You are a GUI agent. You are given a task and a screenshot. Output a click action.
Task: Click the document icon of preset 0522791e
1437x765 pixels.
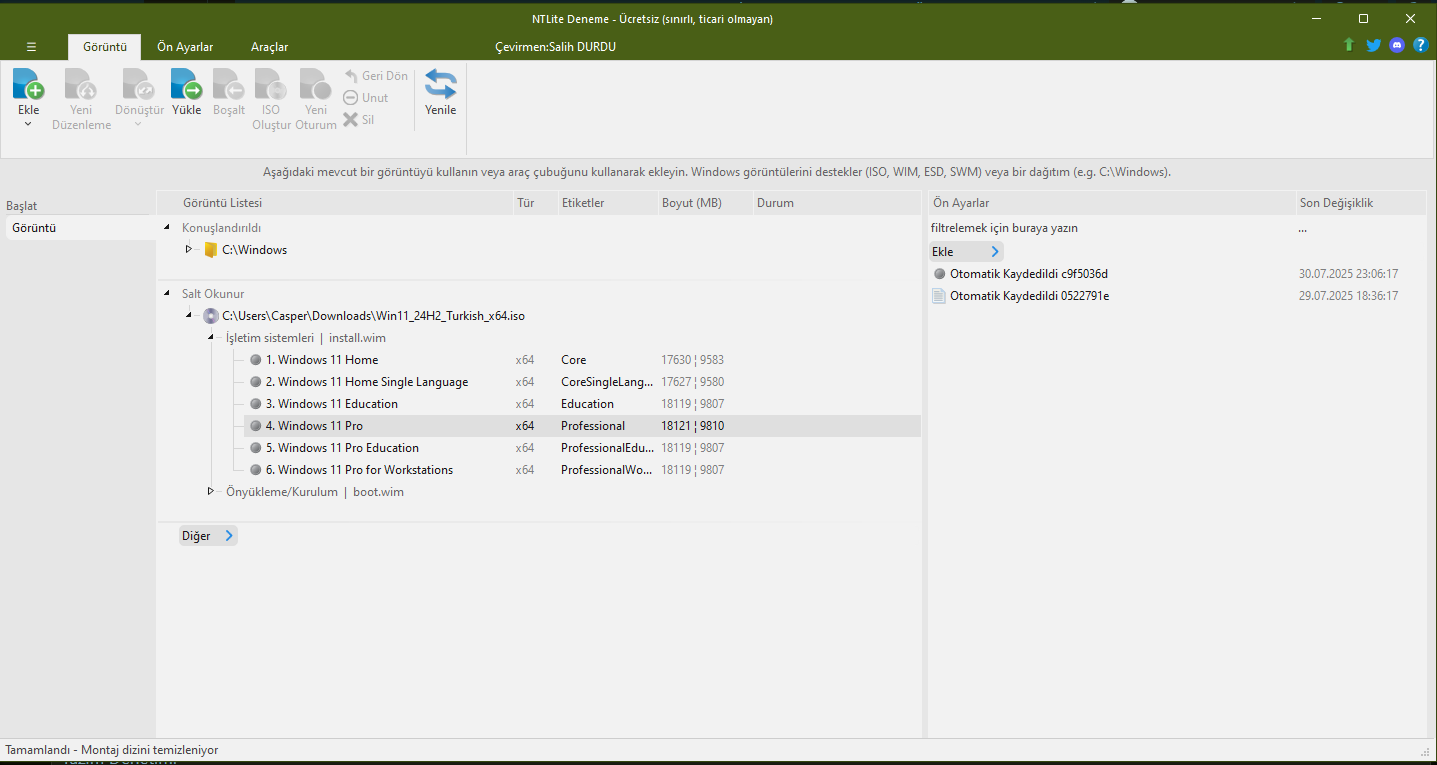[938, 296]
